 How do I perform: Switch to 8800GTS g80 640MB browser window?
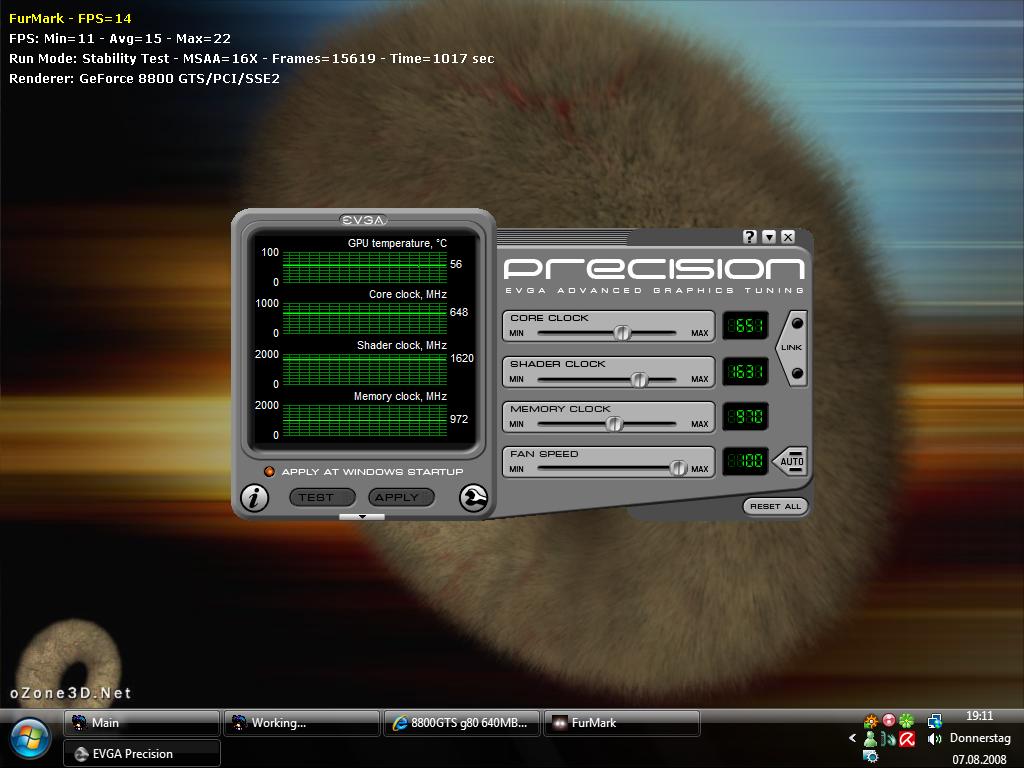click(x=462, y=723)
